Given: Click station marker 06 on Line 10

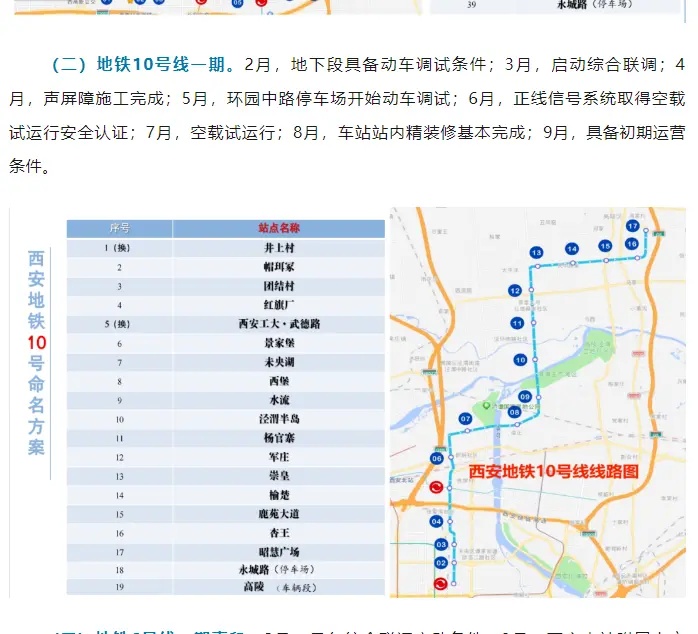Looking at the screenshot, I should pos(437,458).
